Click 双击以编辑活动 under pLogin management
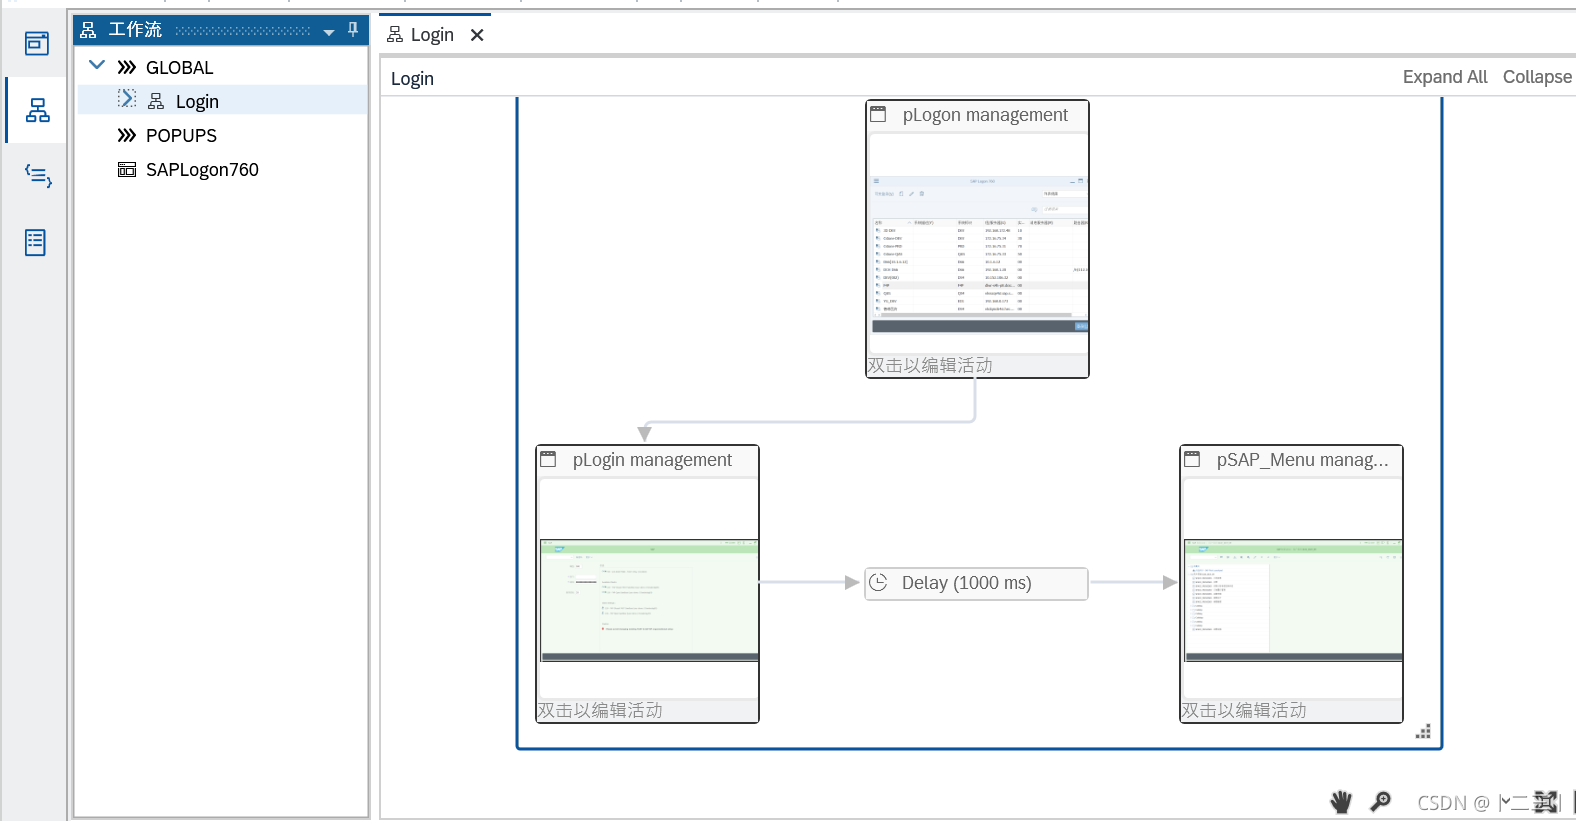This screenshot has height=821, width=1576. (600, 711)
